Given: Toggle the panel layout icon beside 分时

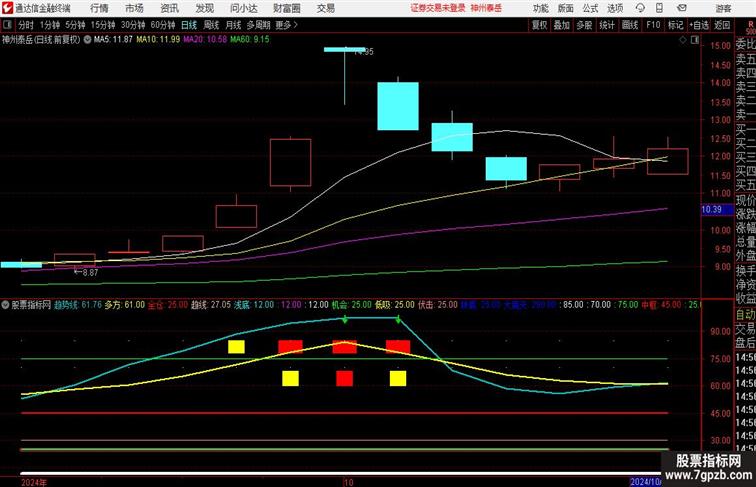Looking at the screenshot, I should tap(7, 25).
